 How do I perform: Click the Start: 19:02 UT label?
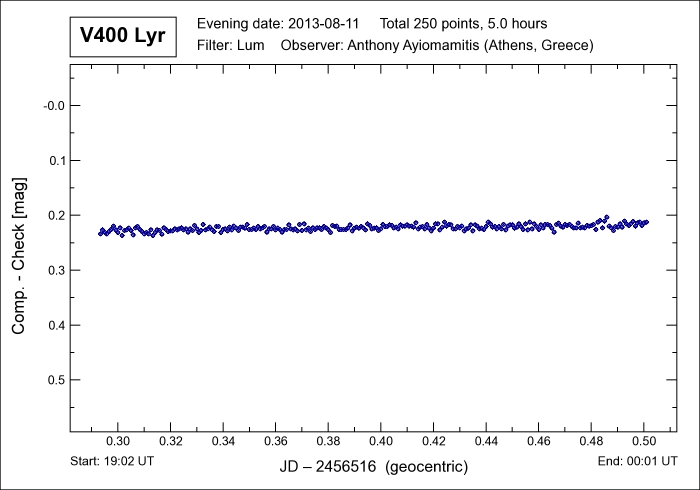113,461
